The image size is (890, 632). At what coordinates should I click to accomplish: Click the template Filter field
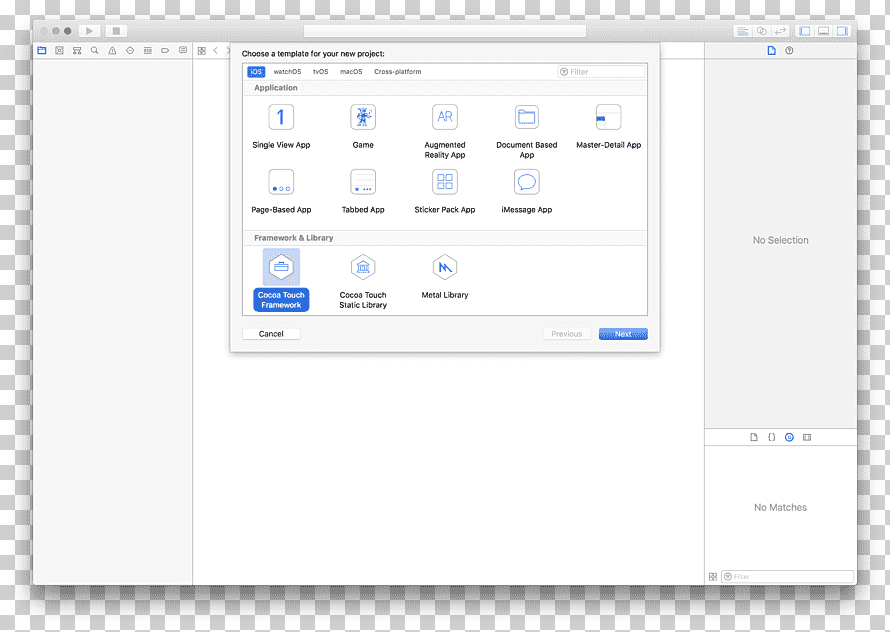[x=602, y=72]
